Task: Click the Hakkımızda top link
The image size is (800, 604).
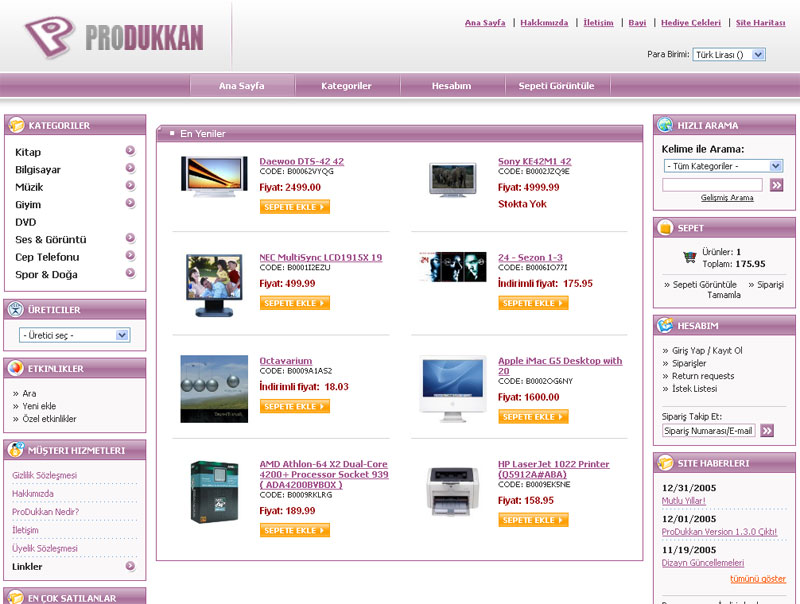Action: pos(544,22)
